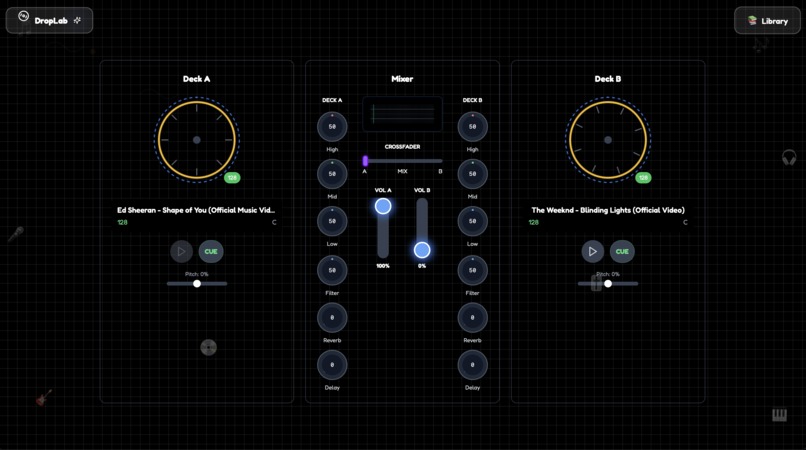Click Deck B Low EQ knob

coord(472,221)
